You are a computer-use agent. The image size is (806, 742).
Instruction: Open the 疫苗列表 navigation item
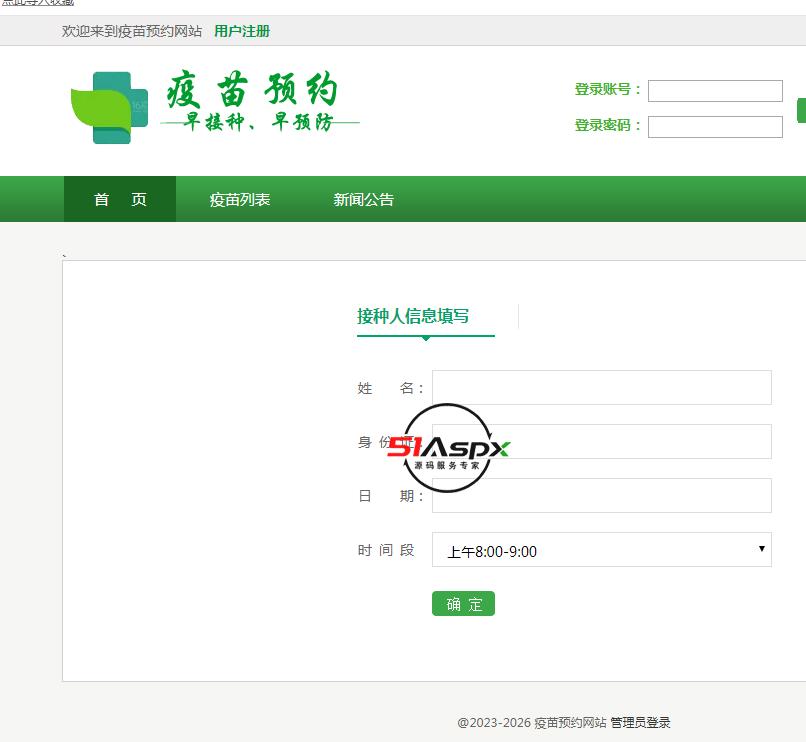[x=240, y=200]
